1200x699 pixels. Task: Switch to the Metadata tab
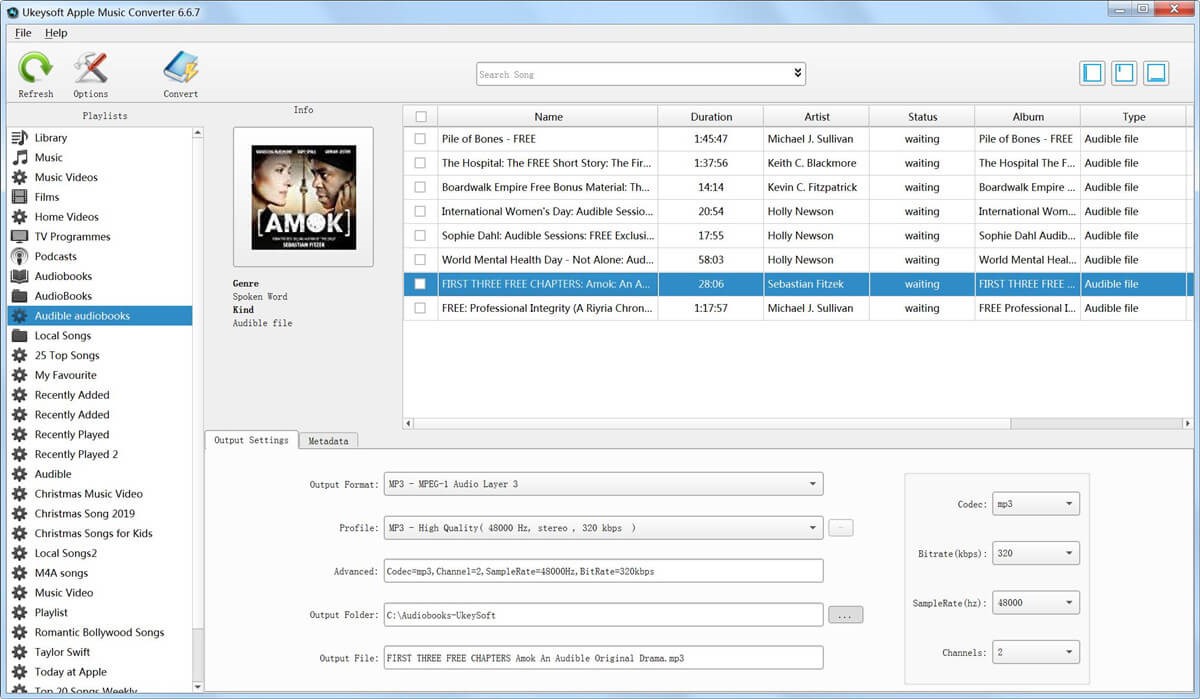(328, 441)
